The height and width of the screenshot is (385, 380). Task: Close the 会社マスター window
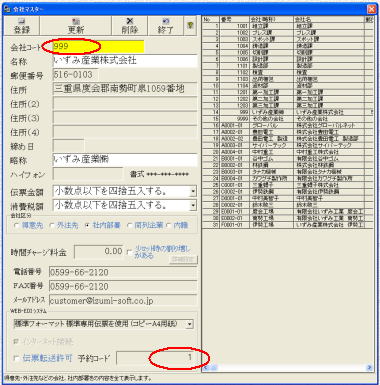(x=372, y=9)
